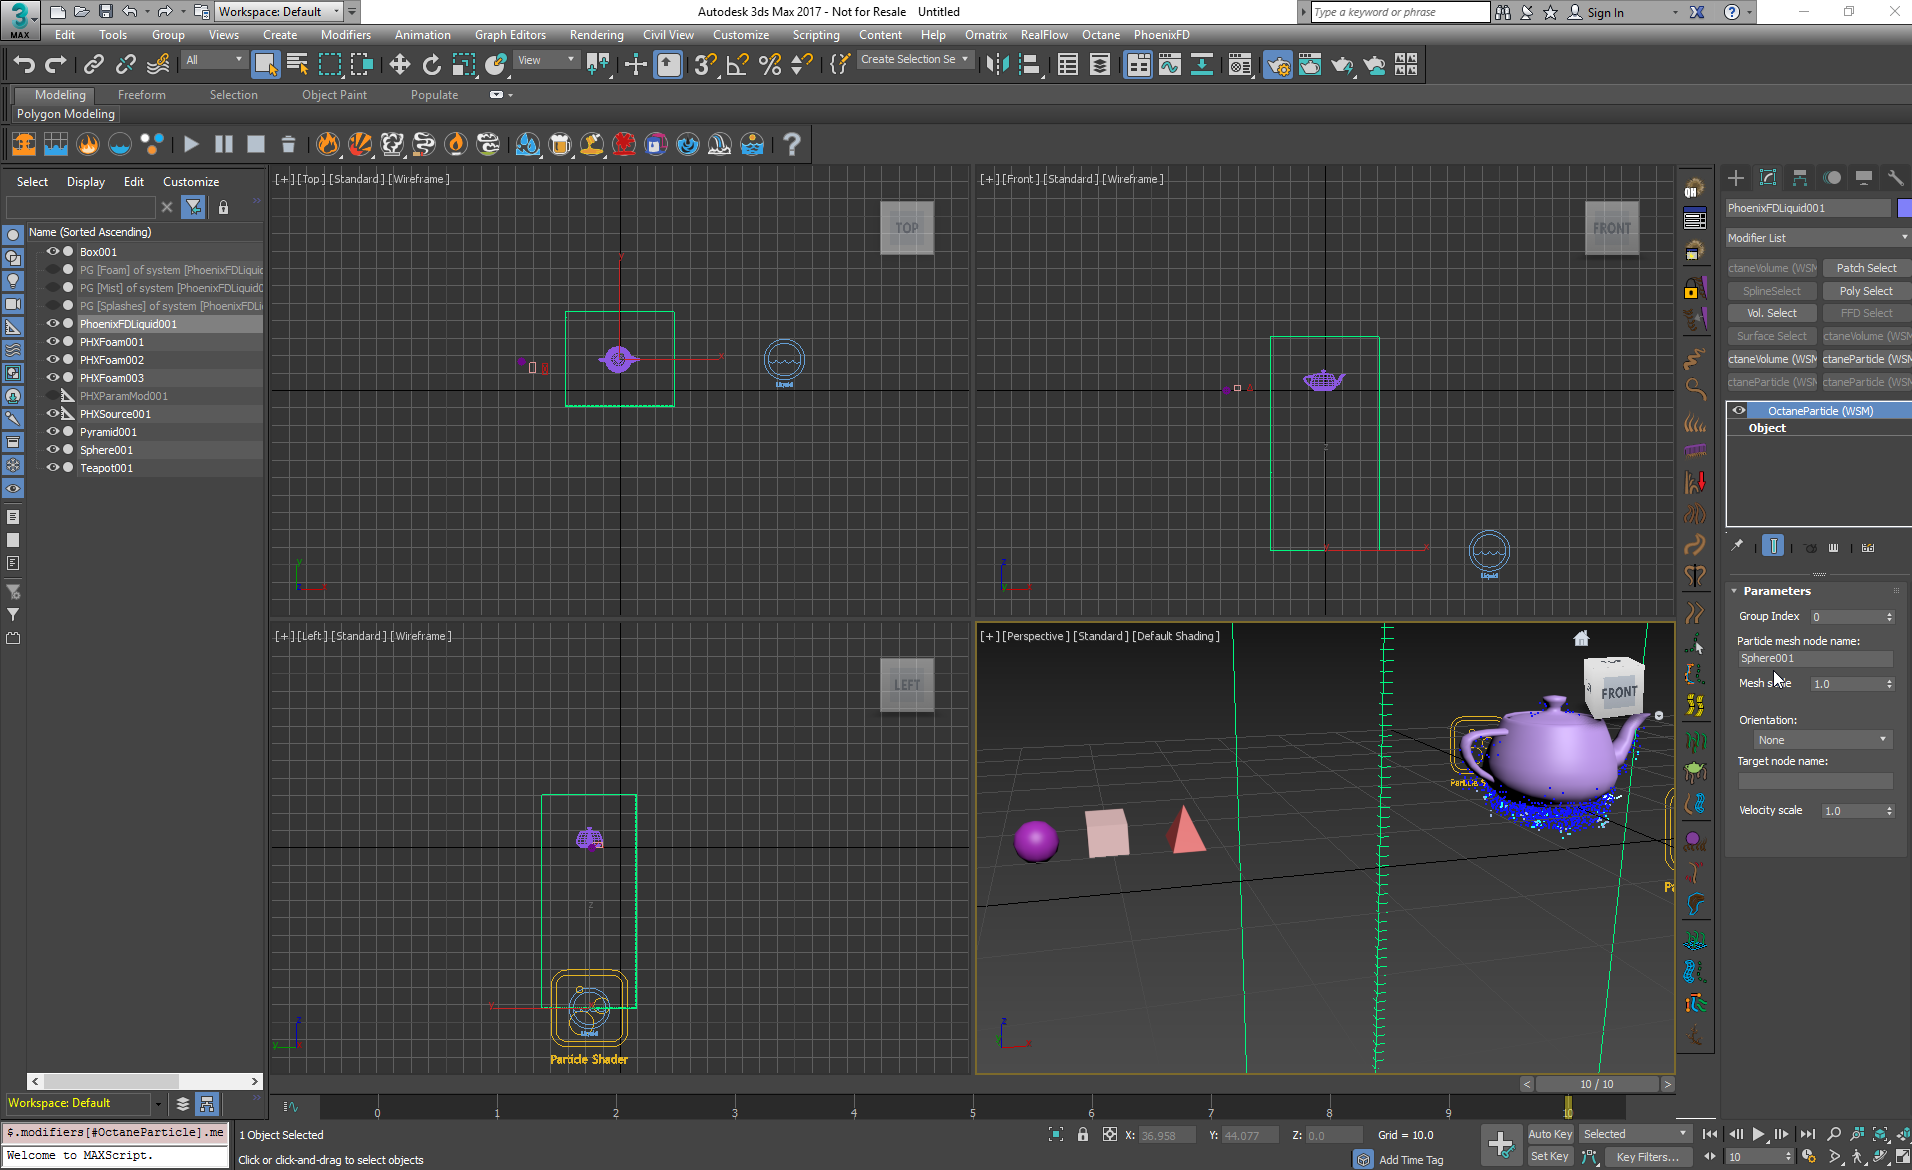Screen dimensions: 1912x1170
Task: Open Key Filters dialog
Action: (x=1648, y=1157)
